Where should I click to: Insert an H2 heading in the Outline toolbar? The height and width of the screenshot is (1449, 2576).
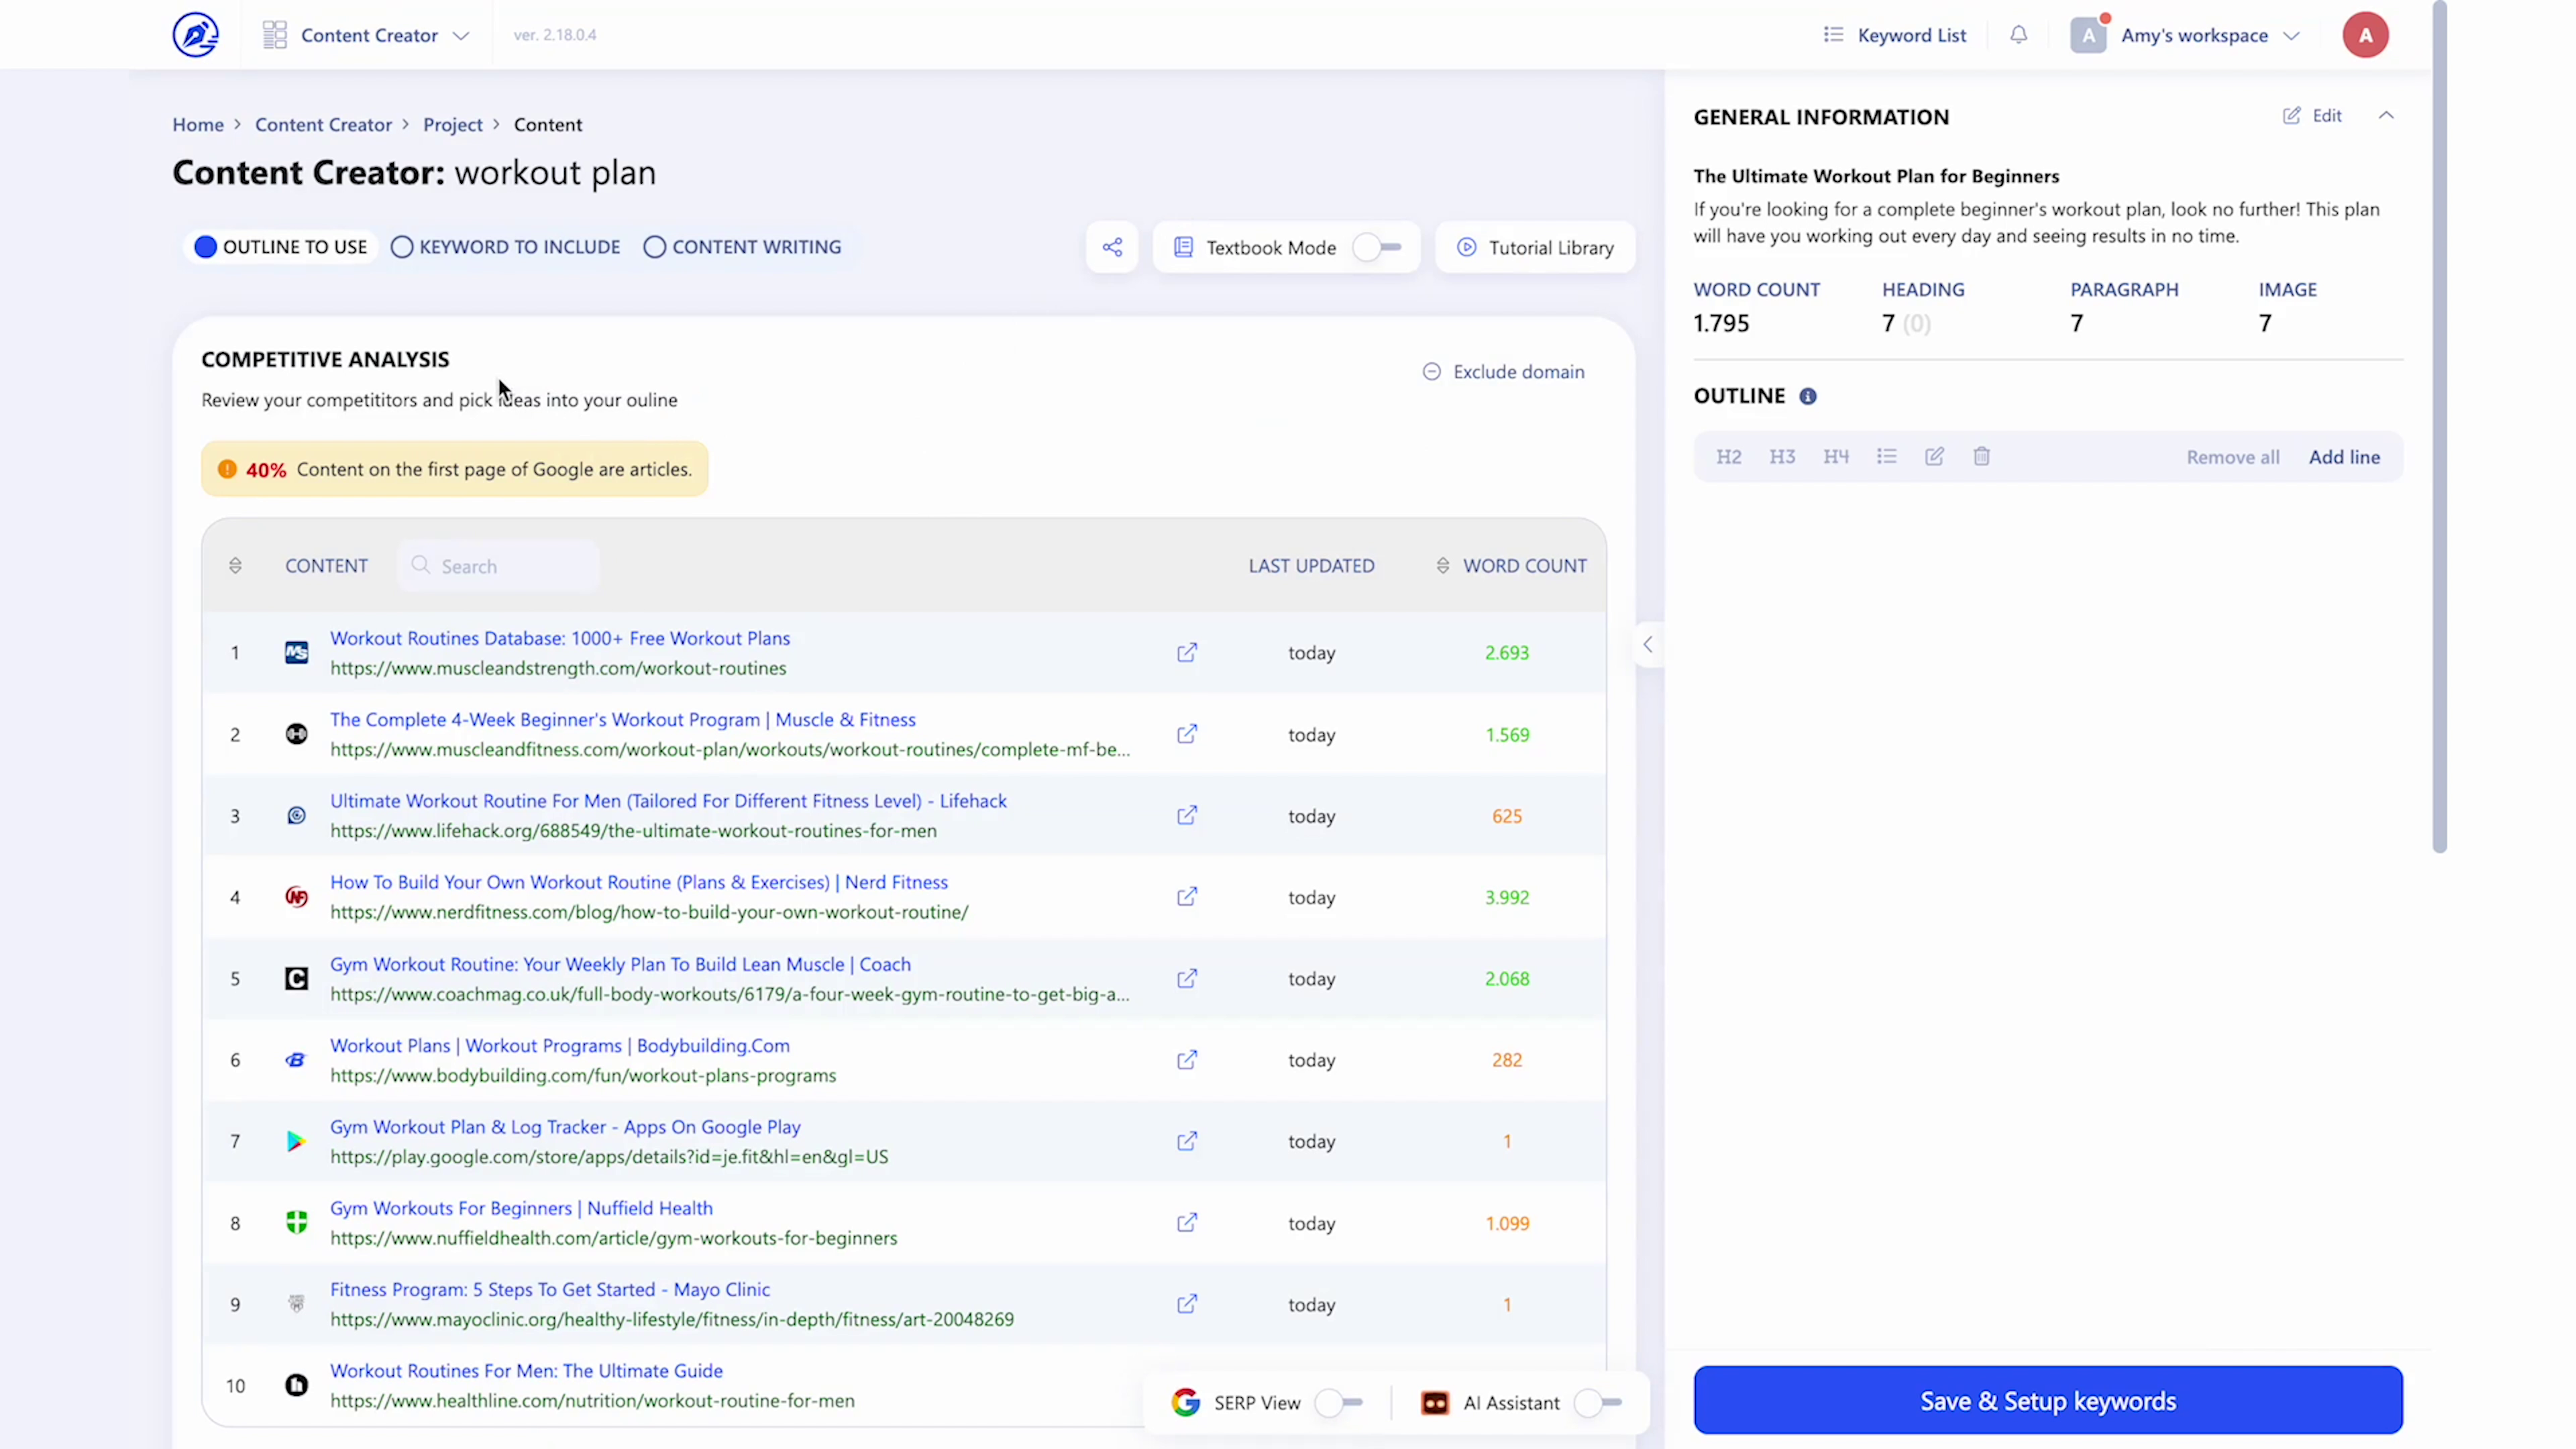pyautogui.click(x=1729, y=456)
